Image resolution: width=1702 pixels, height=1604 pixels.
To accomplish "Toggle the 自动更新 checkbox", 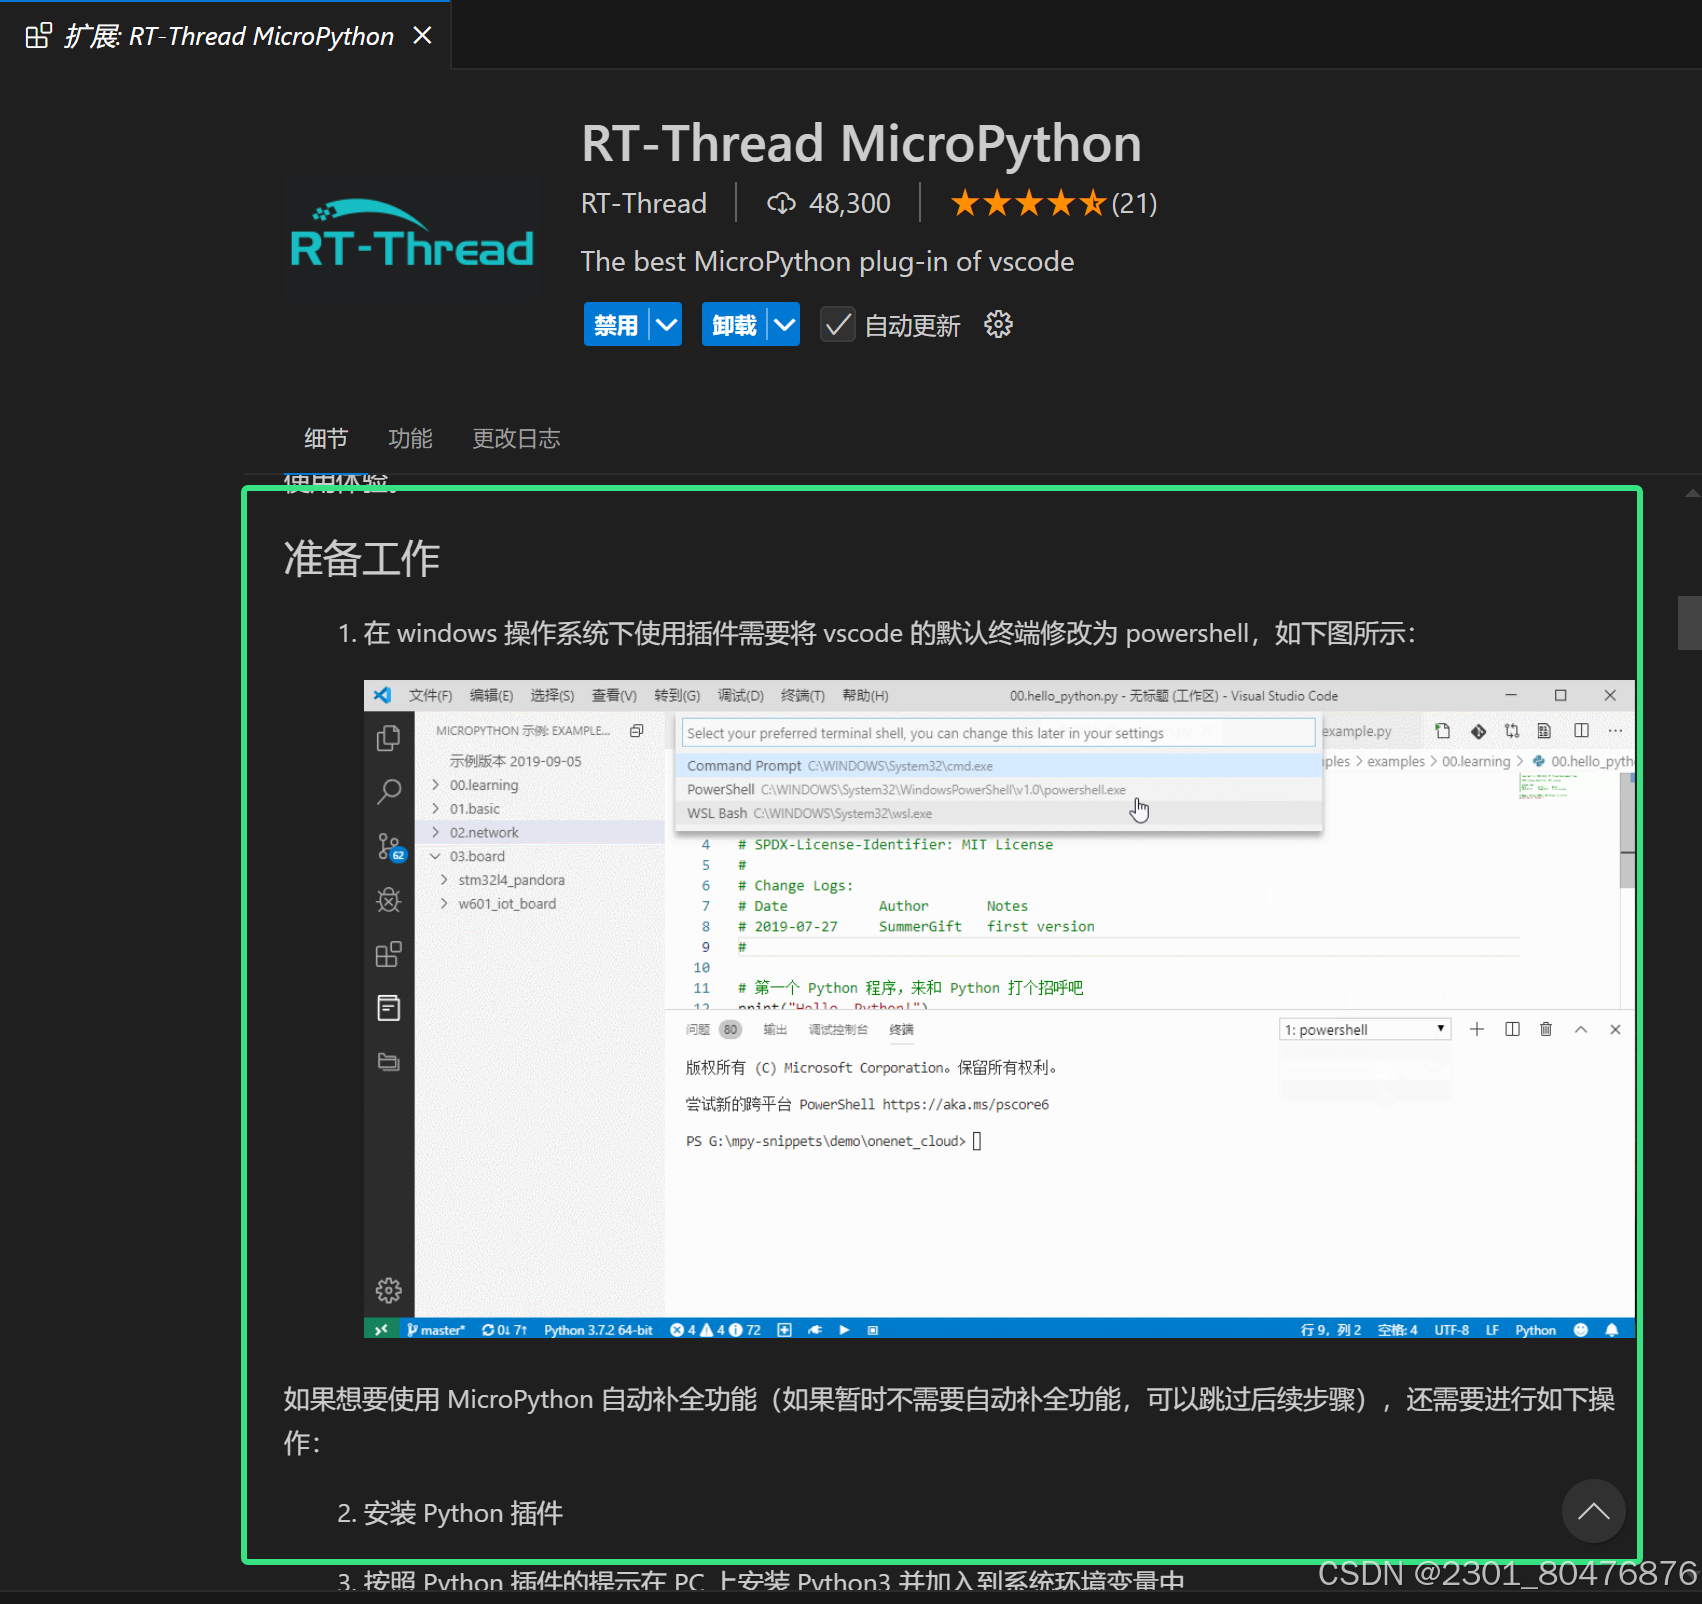I will click(838, 325).
